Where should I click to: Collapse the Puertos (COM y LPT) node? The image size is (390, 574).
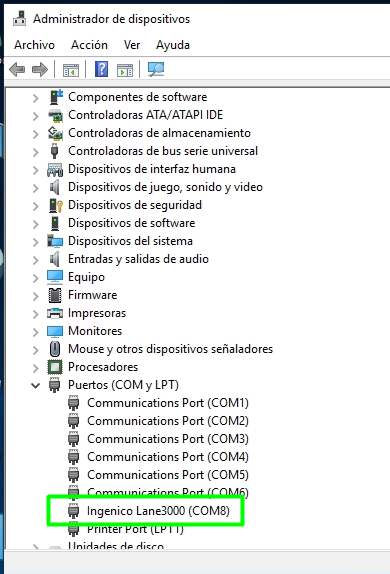click(x=36, y=385)
